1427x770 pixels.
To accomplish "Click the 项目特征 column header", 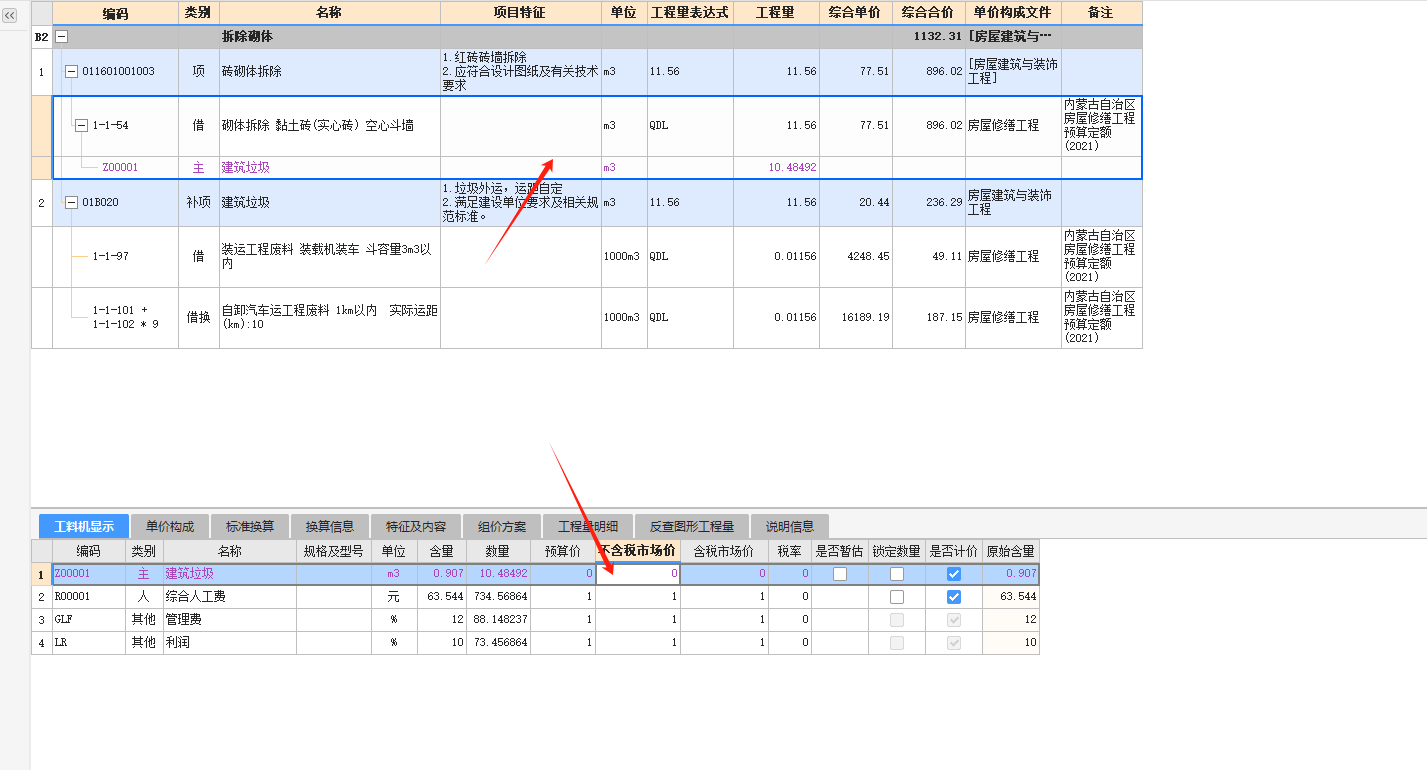I will (520, 13).
